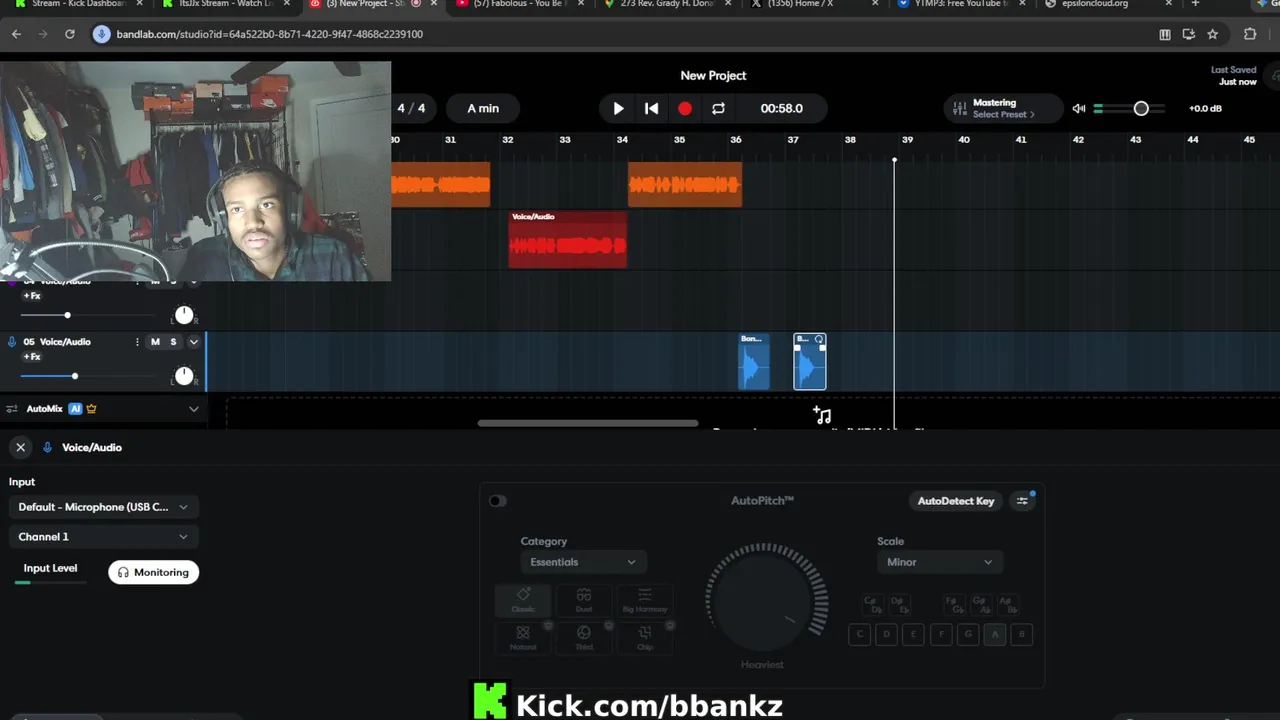Adjust track 04 volume slider

pos(67,315)
